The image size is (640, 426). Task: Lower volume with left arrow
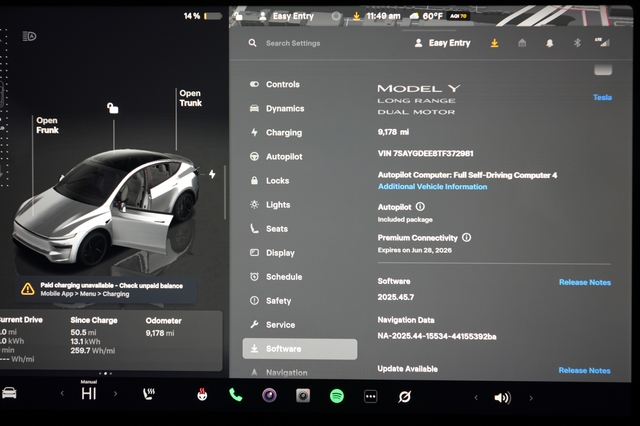pyautogui.click(x=476, y=397)
